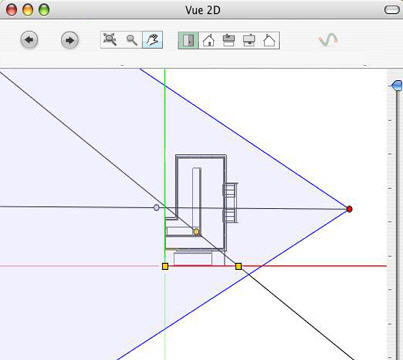403x360 pixels.
Task: Select the magnifying glass zoom tool
Action: pyautogui.click(x=132, y=40)
